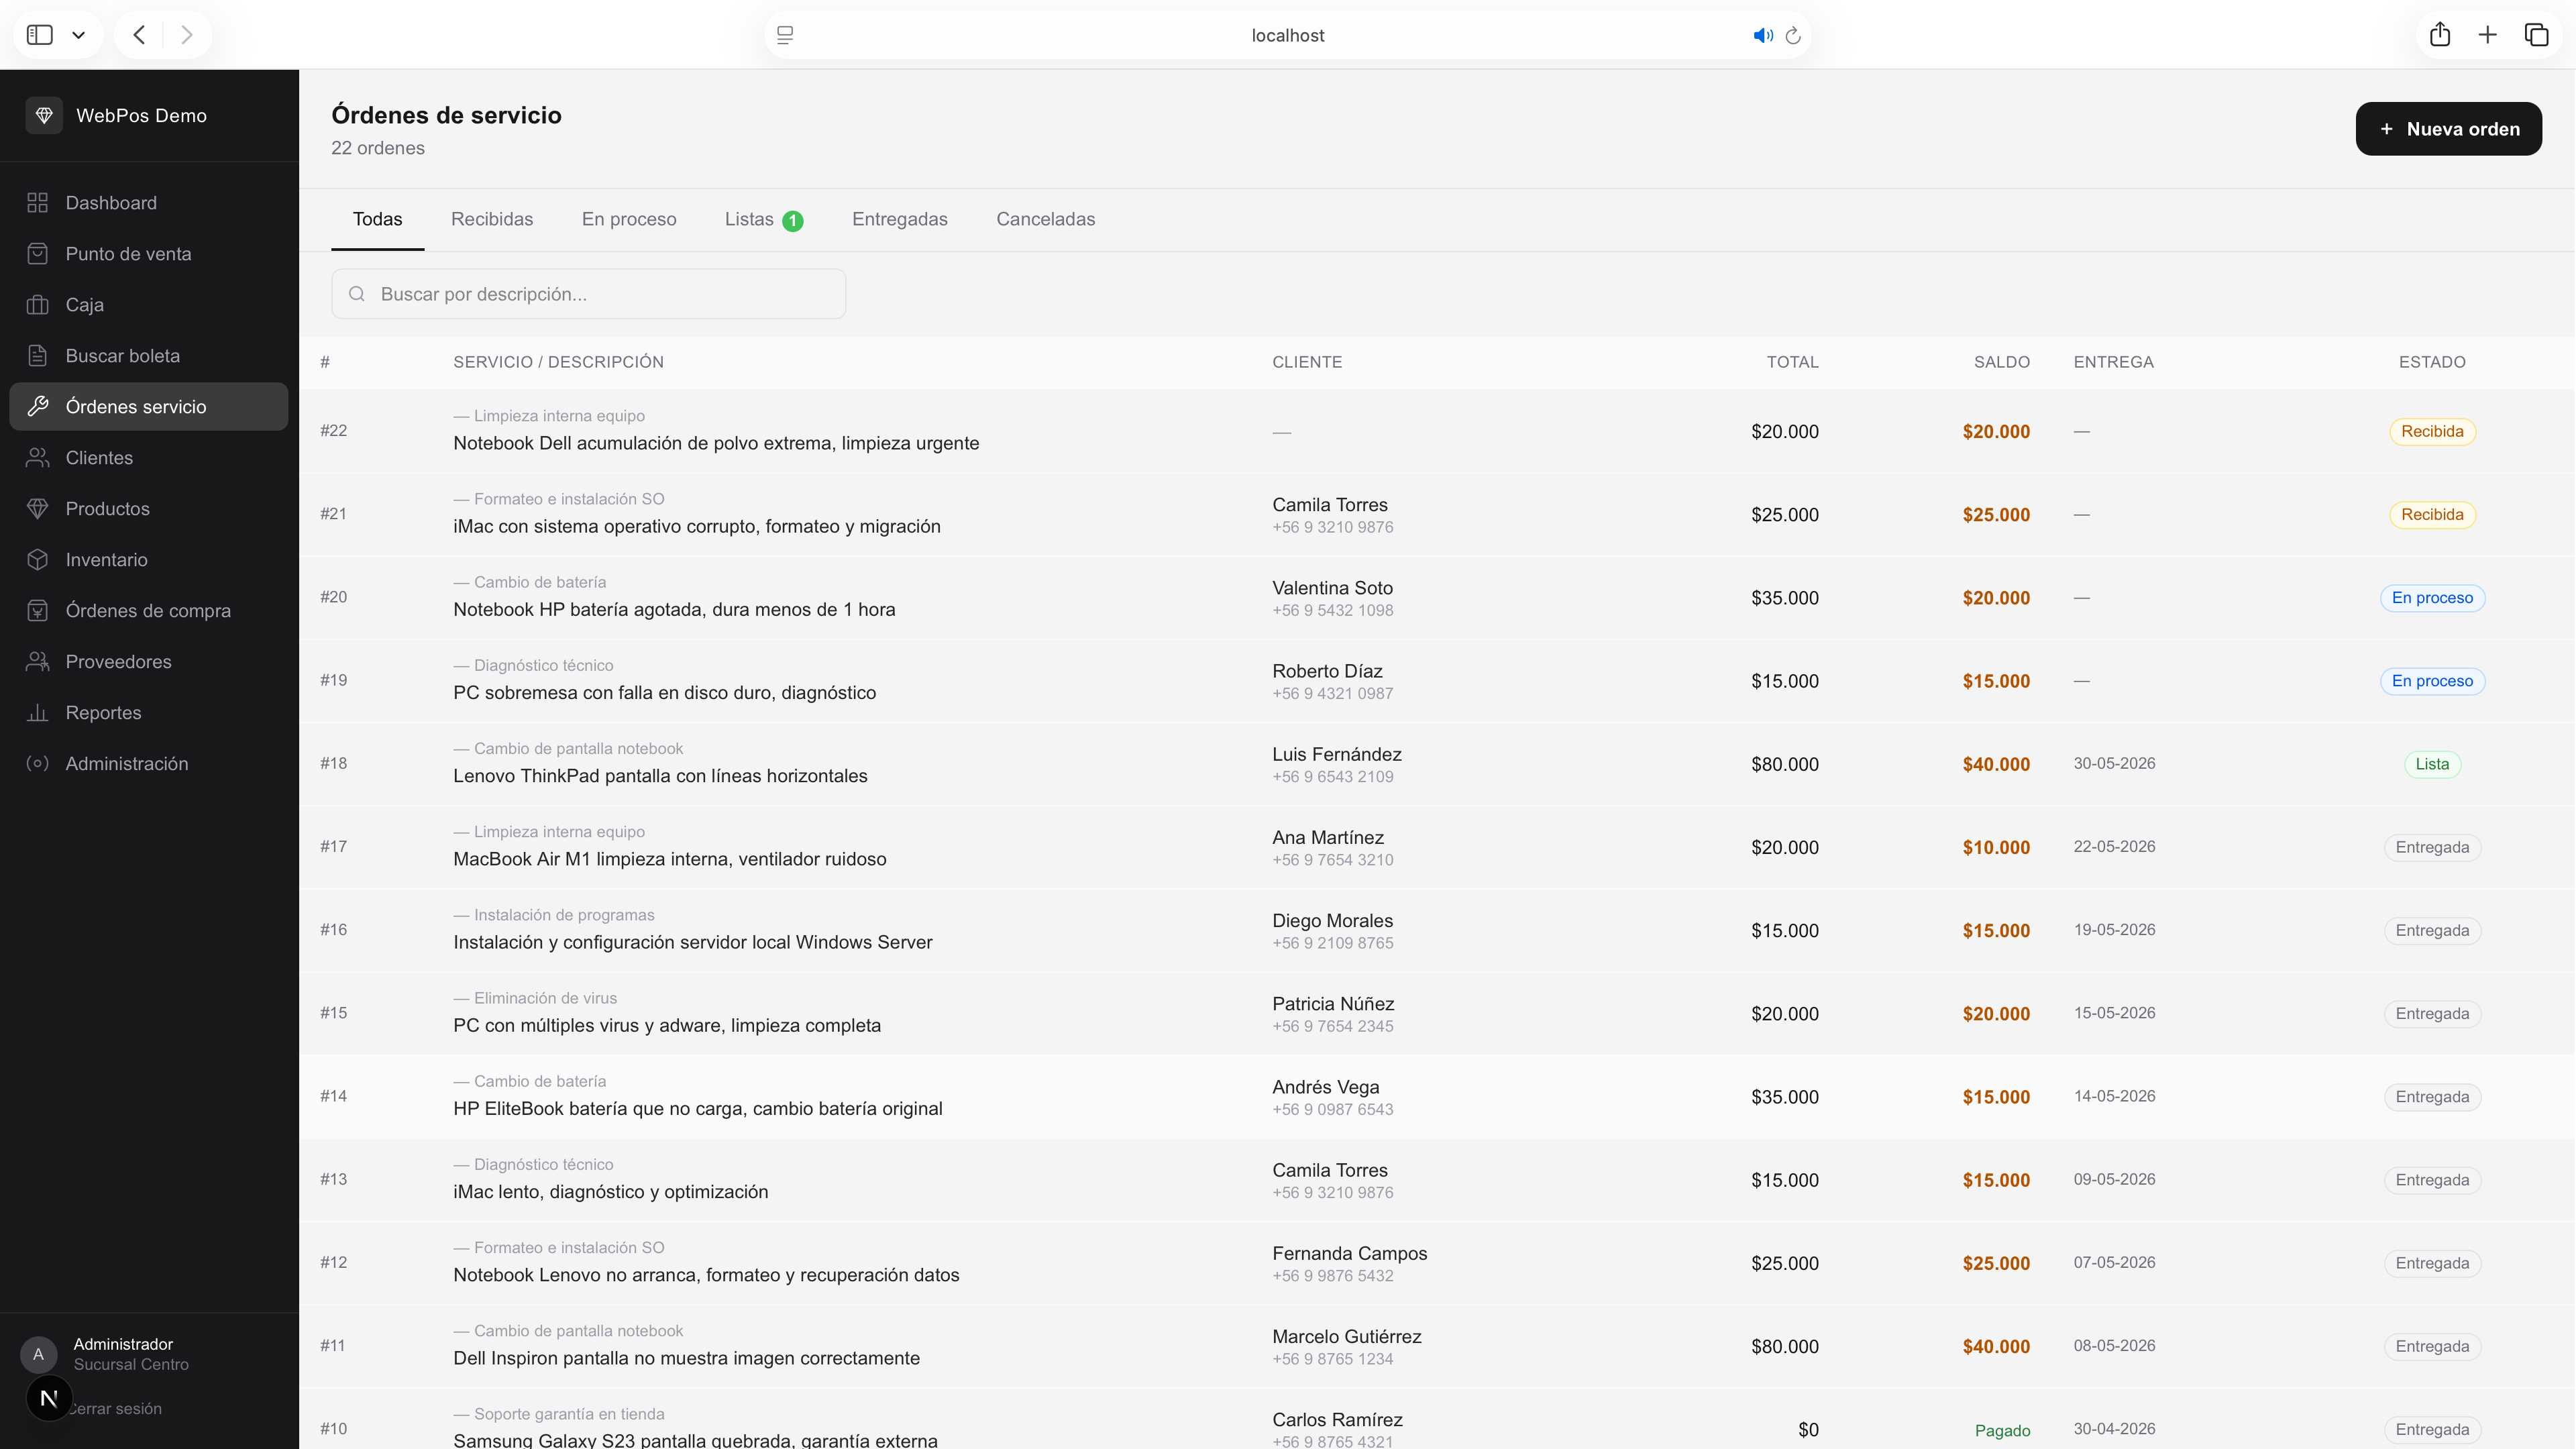
Task: Open Inventario in the sidebar
Action: 149,560
